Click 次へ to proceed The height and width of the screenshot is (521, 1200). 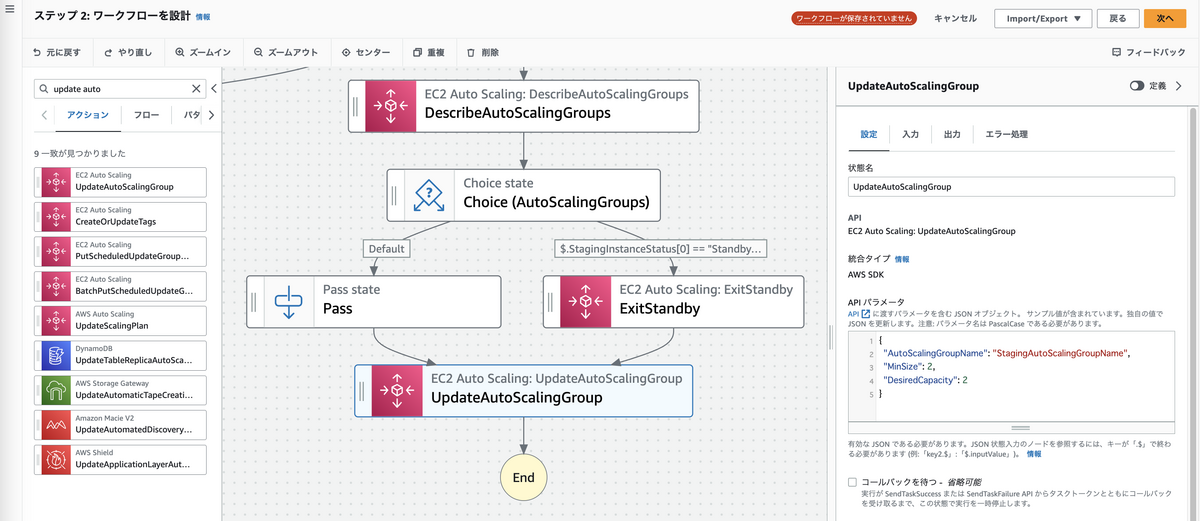pos(1165,18)
